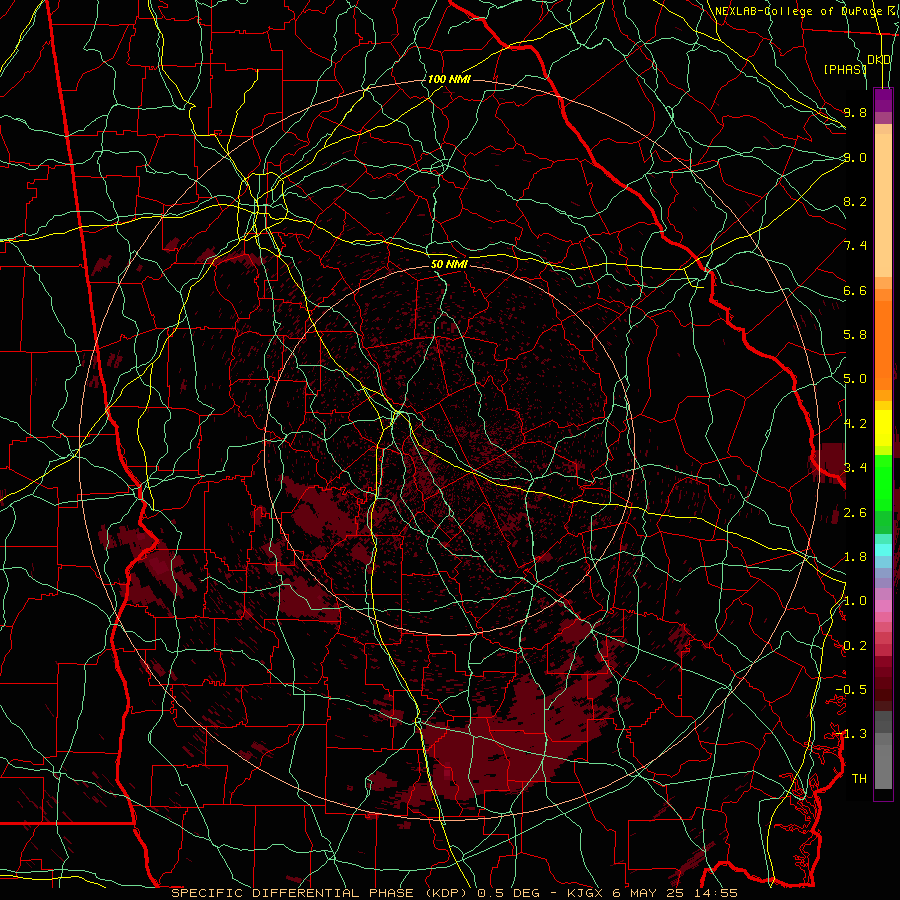Click the -0.5 scale value
900x900 pixels.
pyautogui.click(x=851, y=690)
